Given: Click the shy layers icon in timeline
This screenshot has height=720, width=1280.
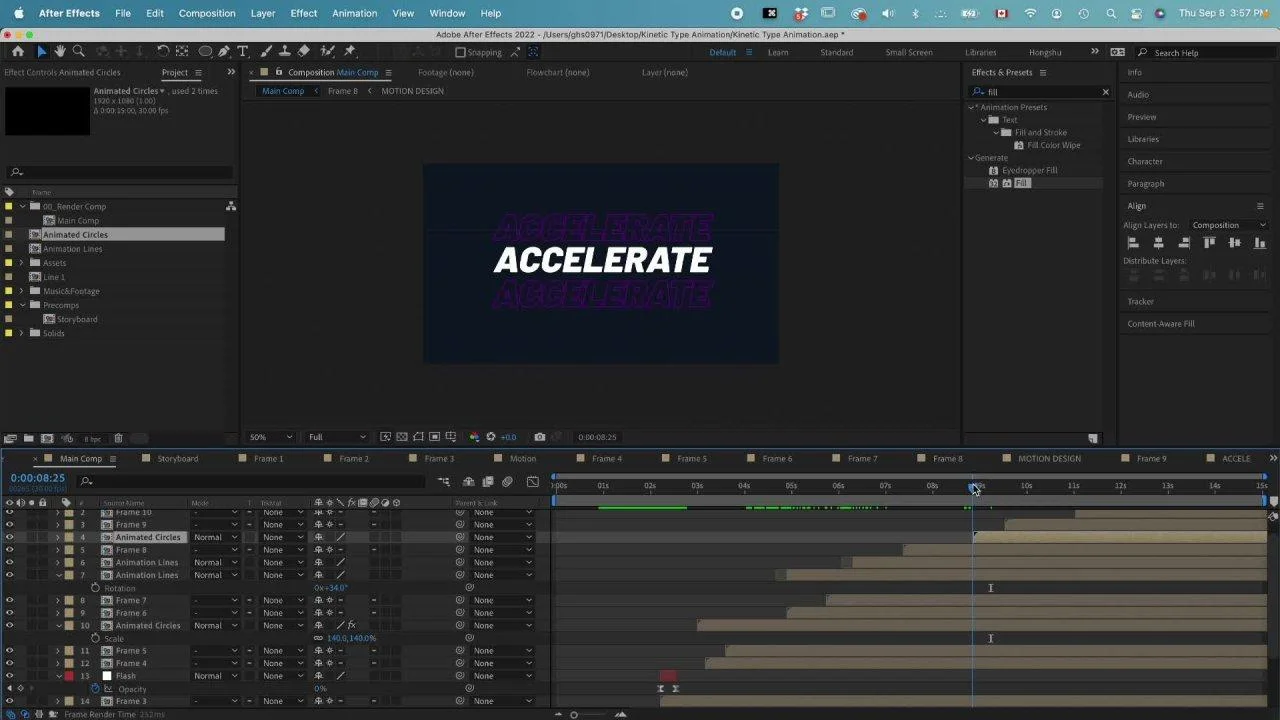Looking at the screenshot, I should 468,481.
